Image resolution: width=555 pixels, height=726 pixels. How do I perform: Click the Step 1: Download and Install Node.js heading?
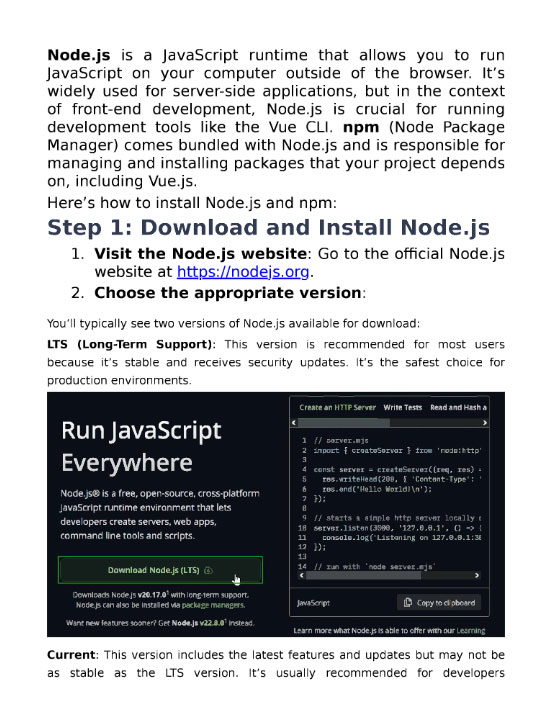tap(268, 227)
